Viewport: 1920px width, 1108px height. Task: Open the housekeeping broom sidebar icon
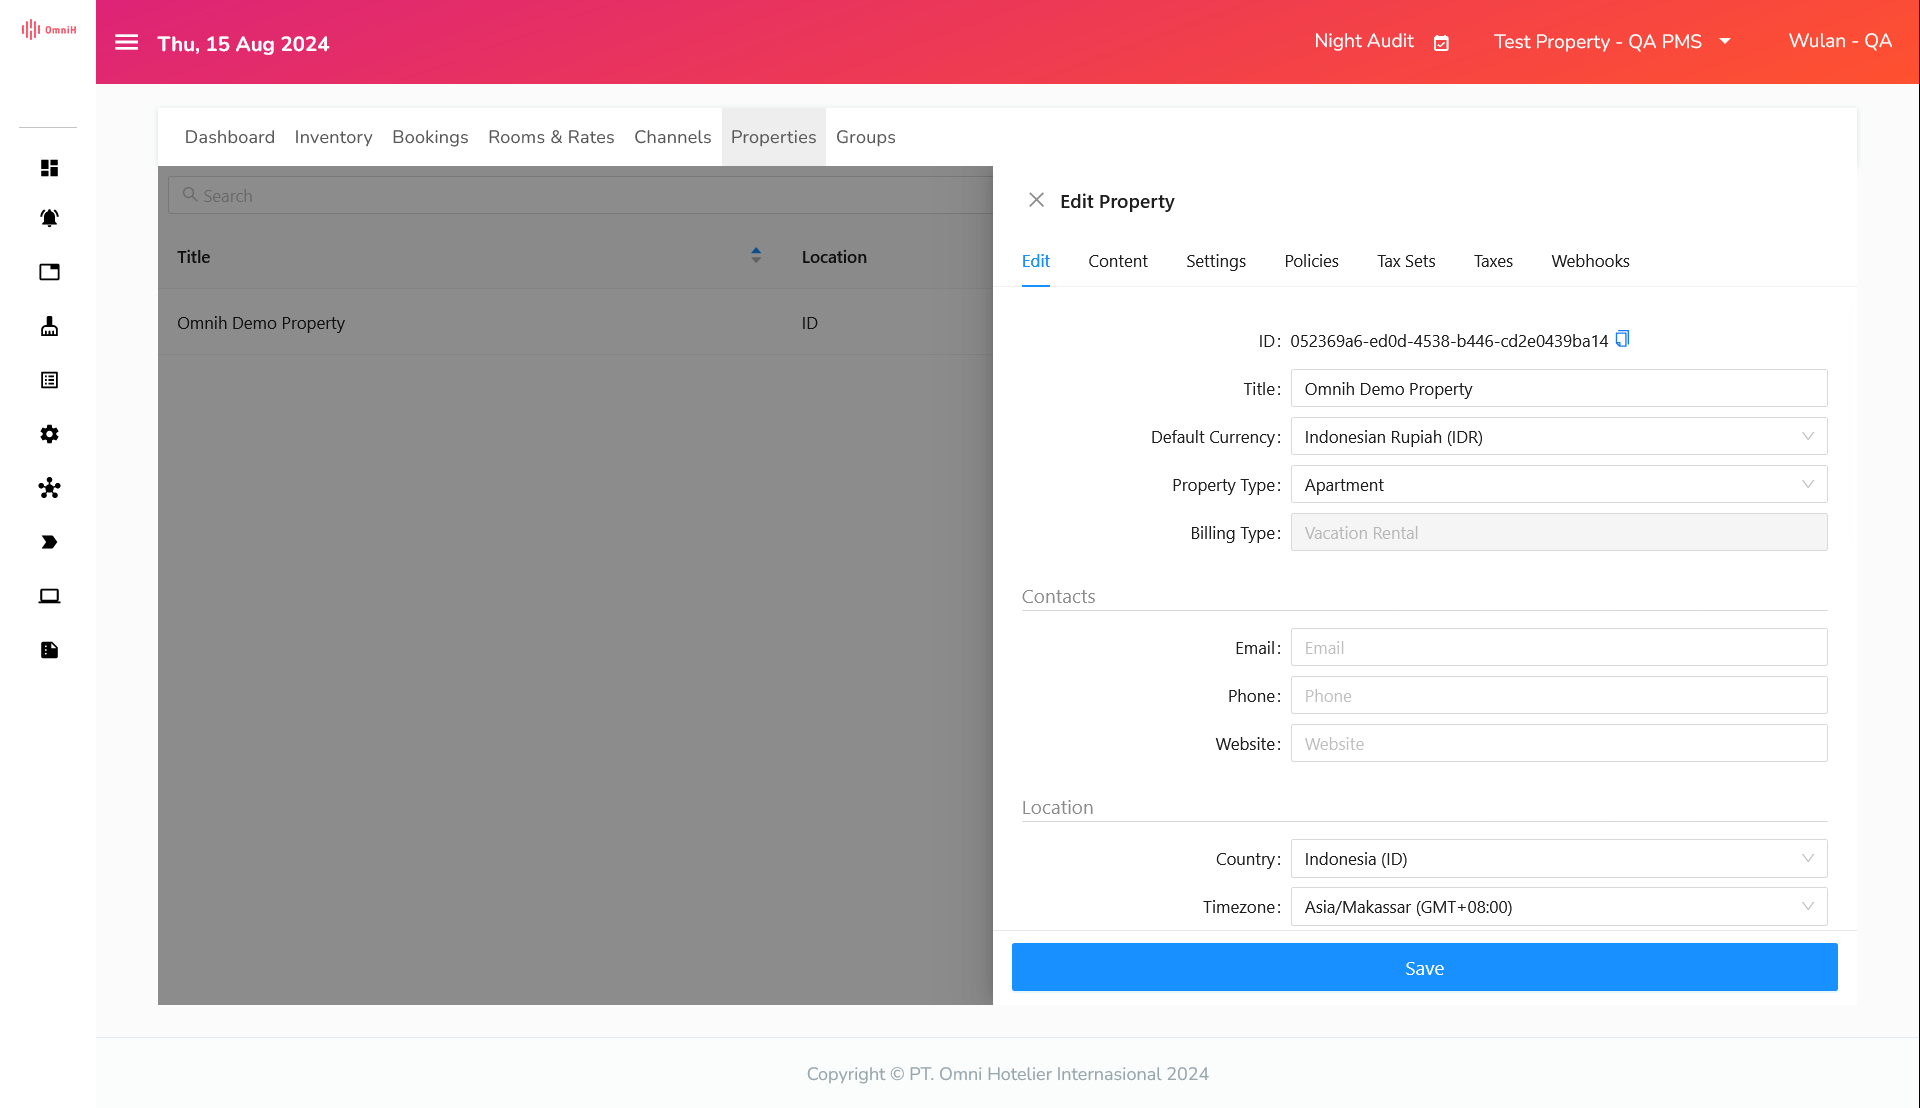(49, 326)
